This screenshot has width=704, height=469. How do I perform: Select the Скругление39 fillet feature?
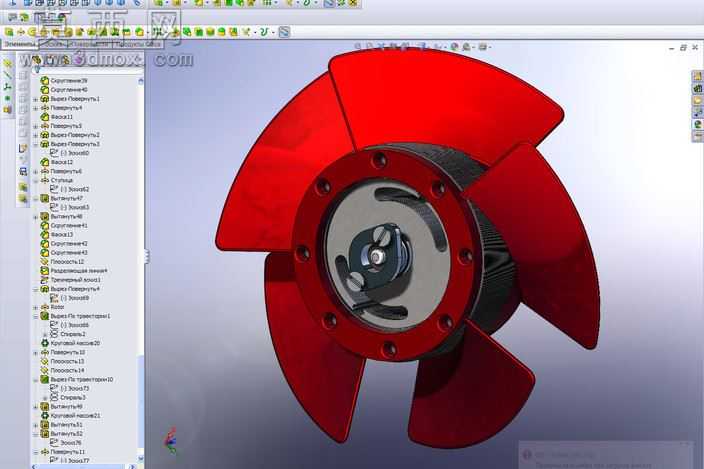[x=64, y=81]
